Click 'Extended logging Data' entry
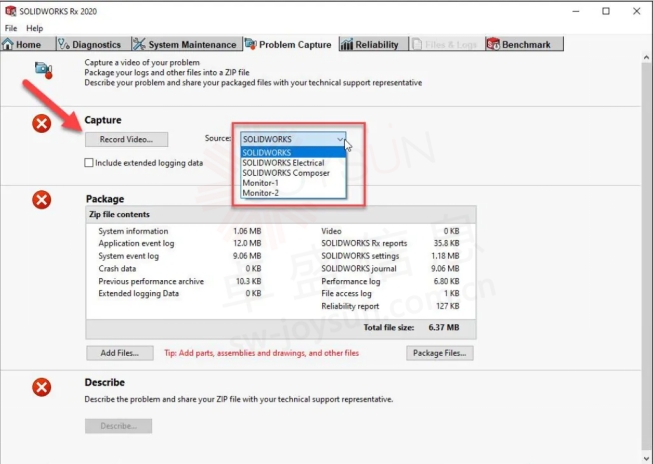Viewport: 653px width, 464px height. 138,294
